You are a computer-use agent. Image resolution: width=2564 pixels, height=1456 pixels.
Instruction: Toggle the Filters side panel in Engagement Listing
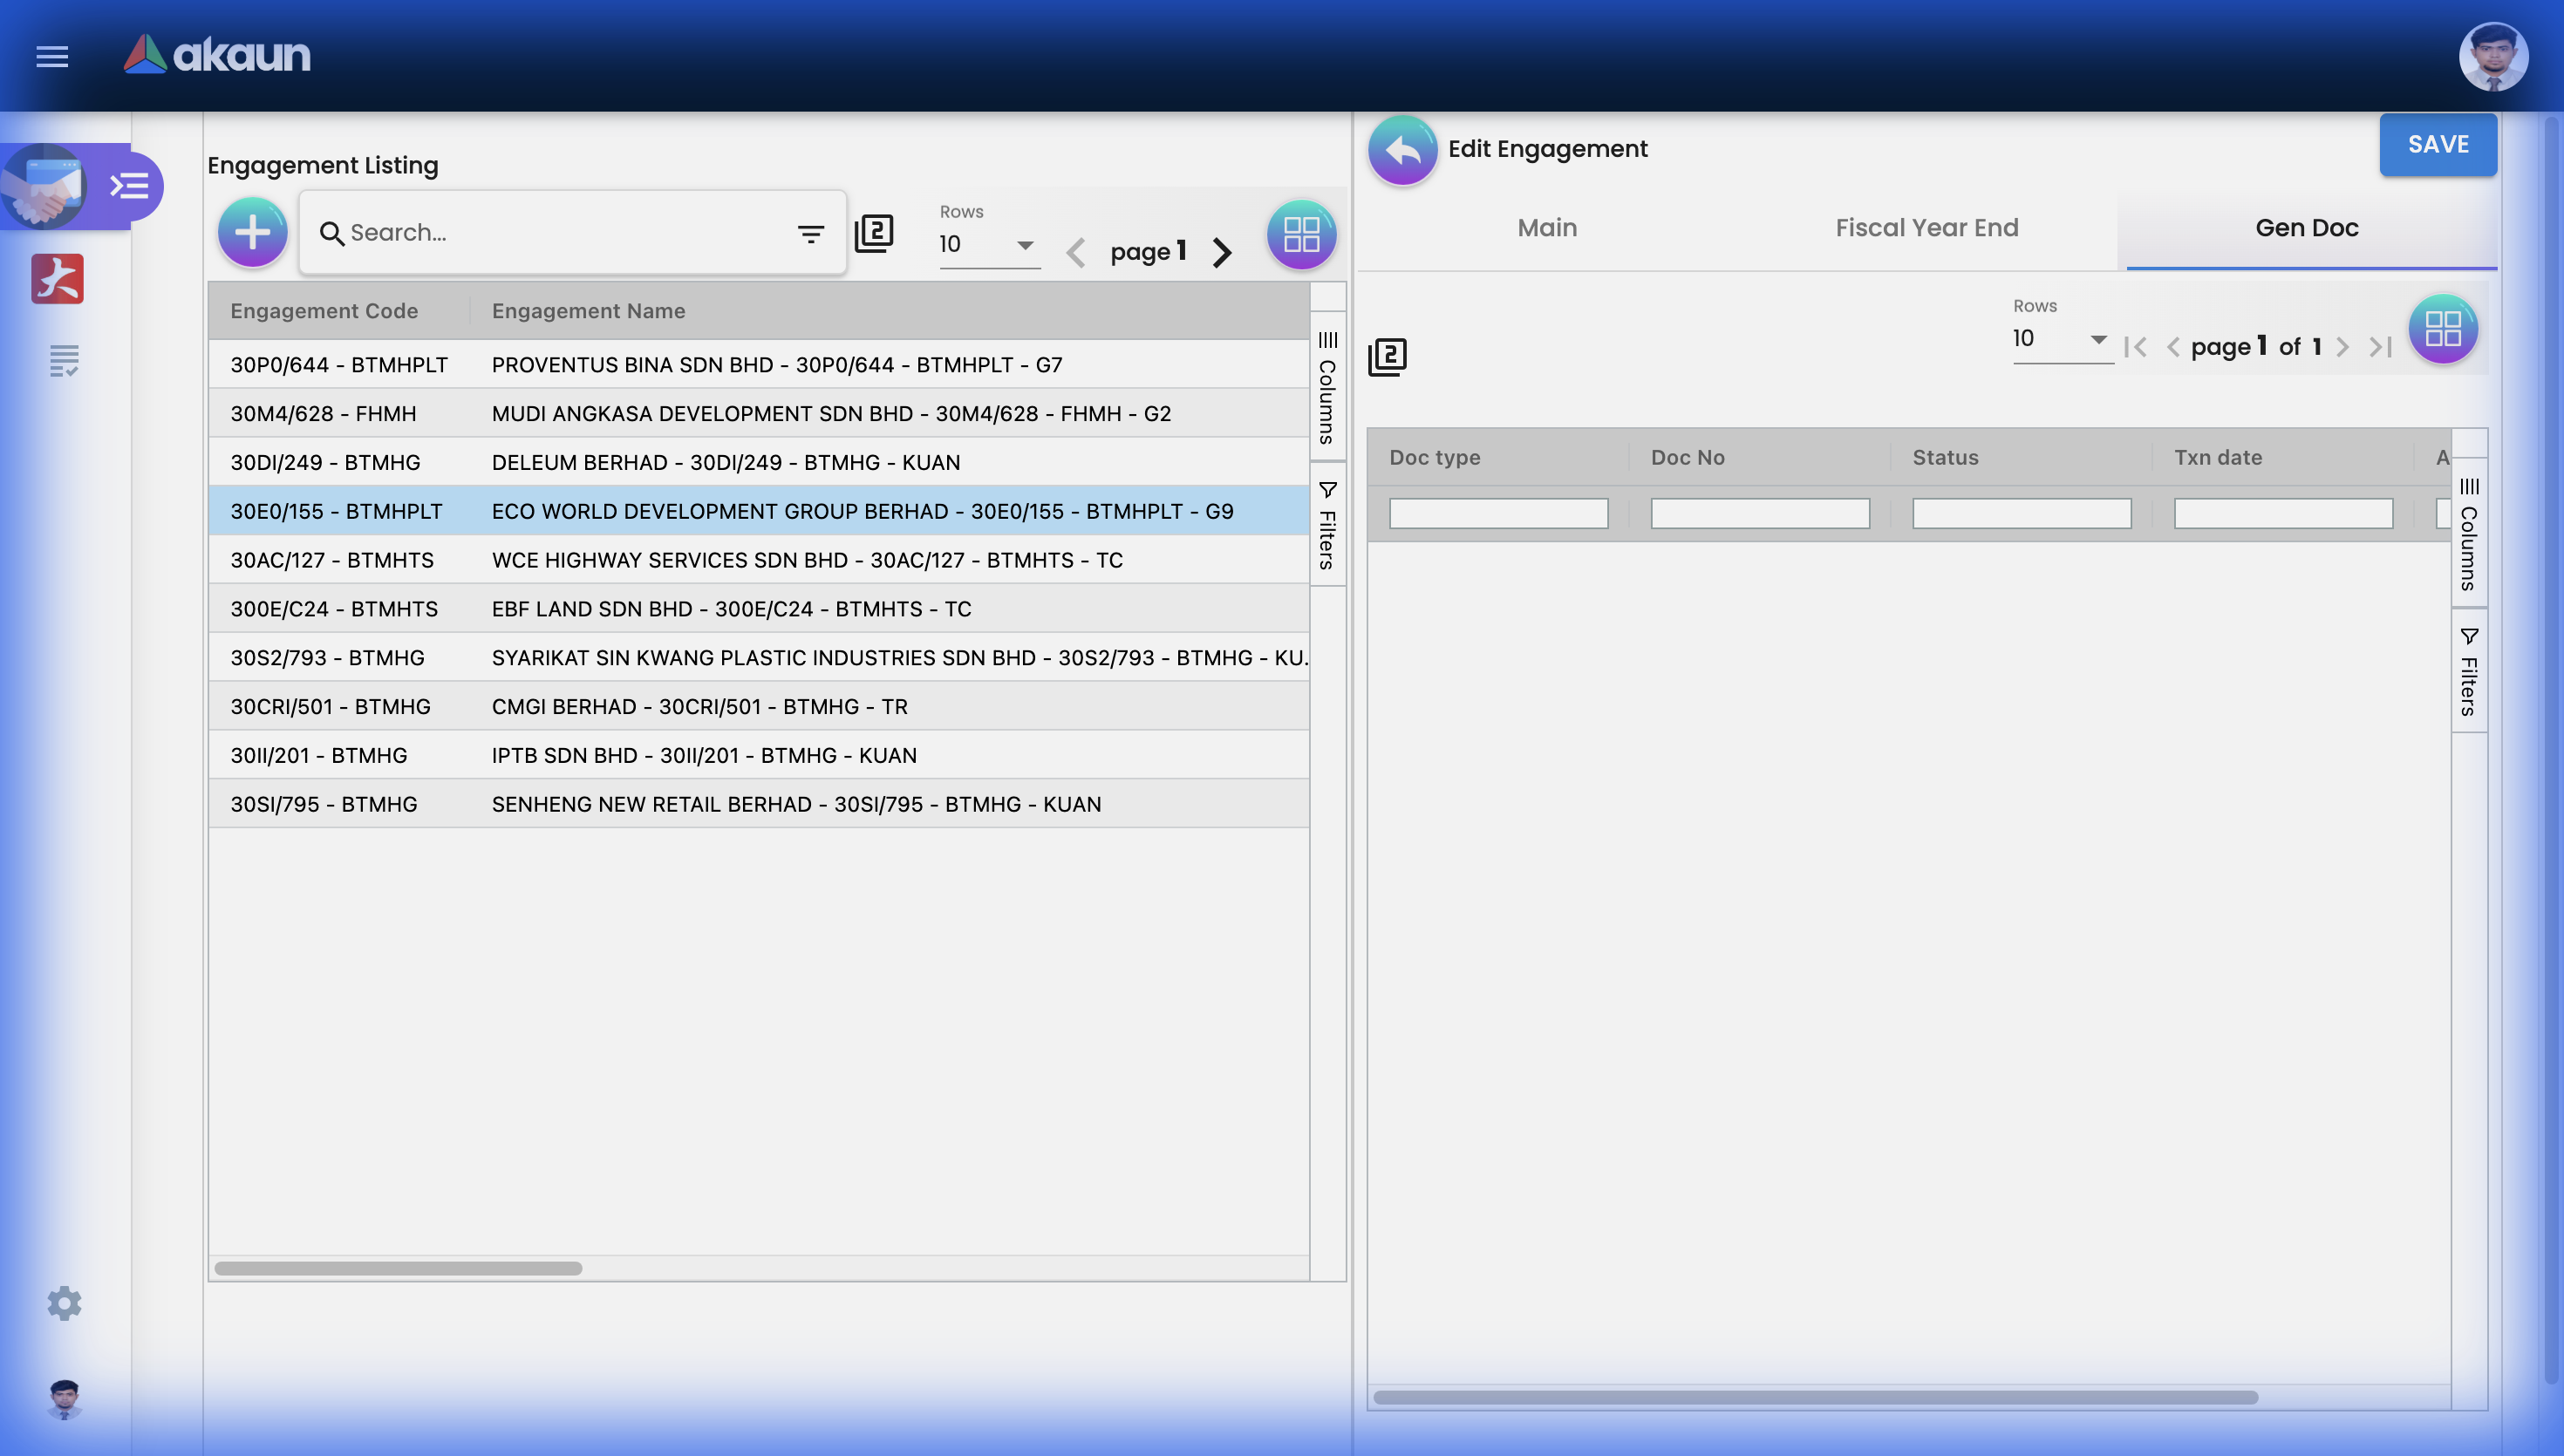point(1327,525)
